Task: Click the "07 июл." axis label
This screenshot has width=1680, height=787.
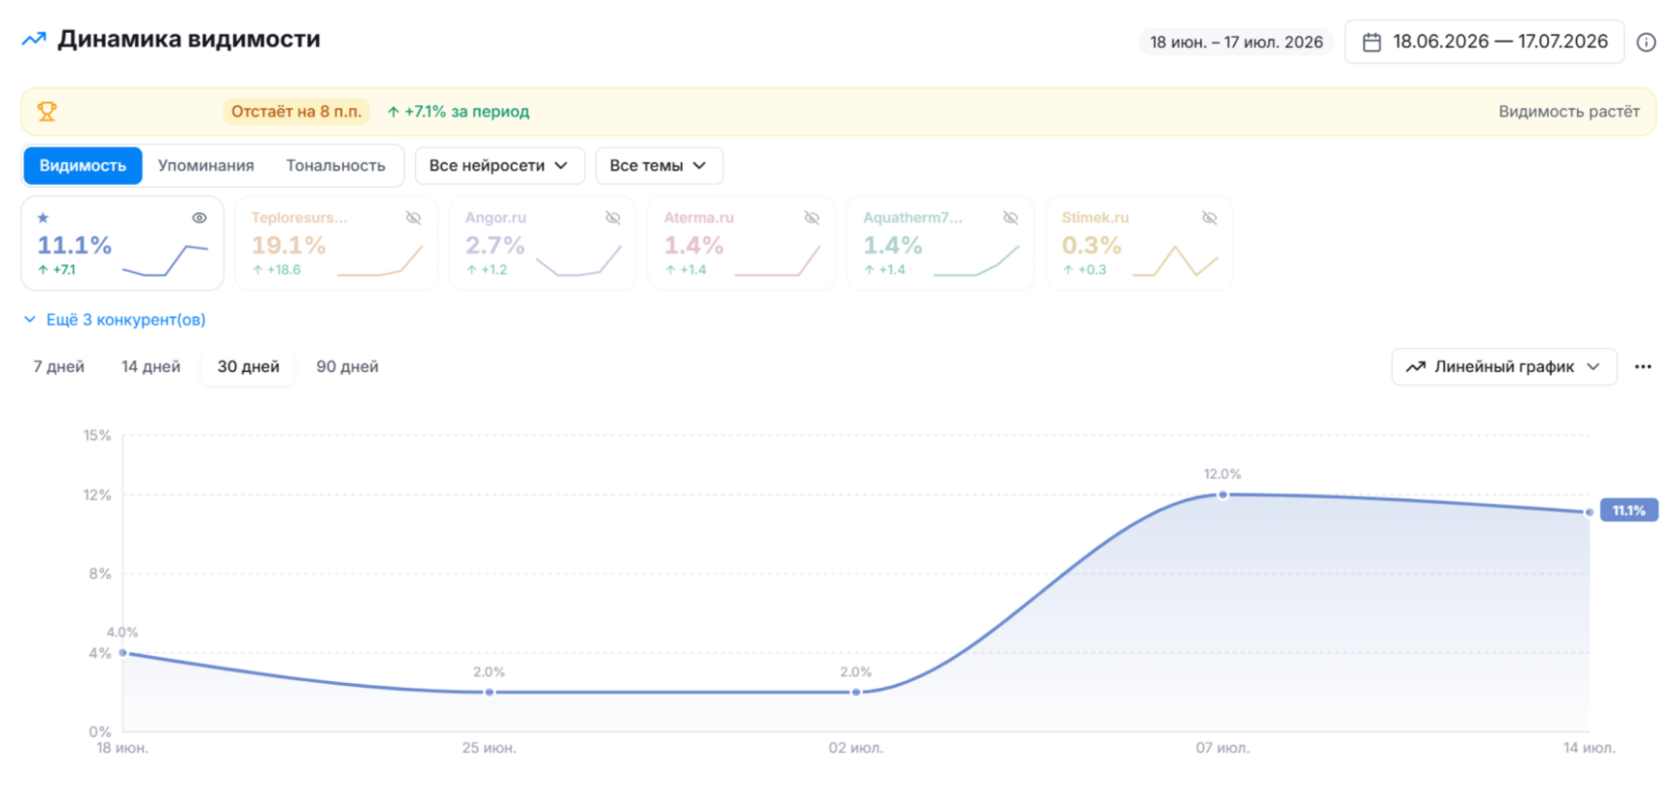Action: point(1222,748)
